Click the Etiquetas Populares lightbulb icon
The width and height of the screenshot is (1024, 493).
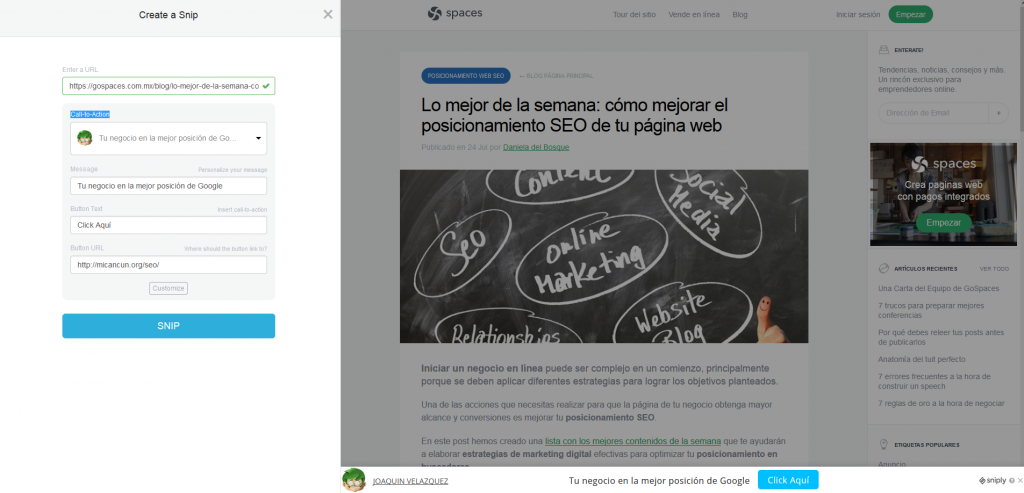(x=884, y=445)
